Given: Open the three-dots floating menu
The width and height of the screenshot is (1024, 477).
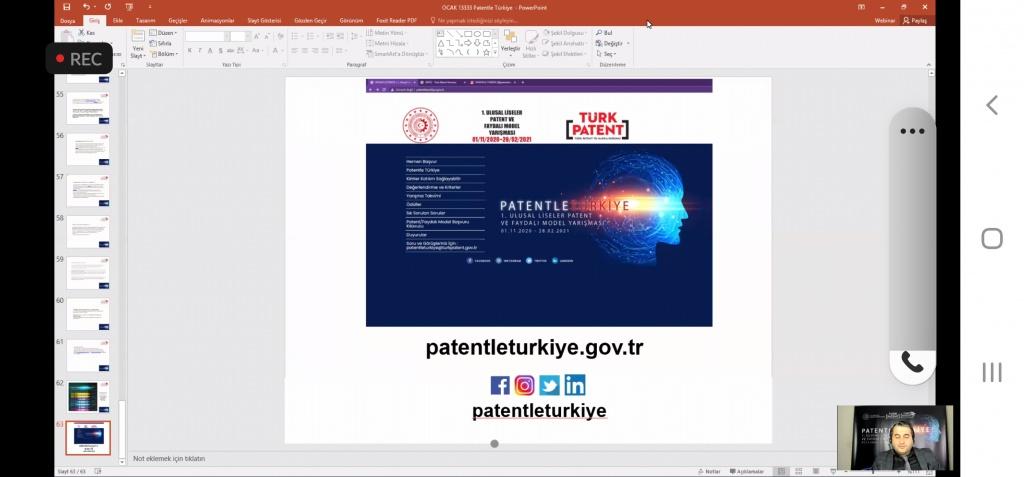Looking at the screenshot, I should click(912, 131).
